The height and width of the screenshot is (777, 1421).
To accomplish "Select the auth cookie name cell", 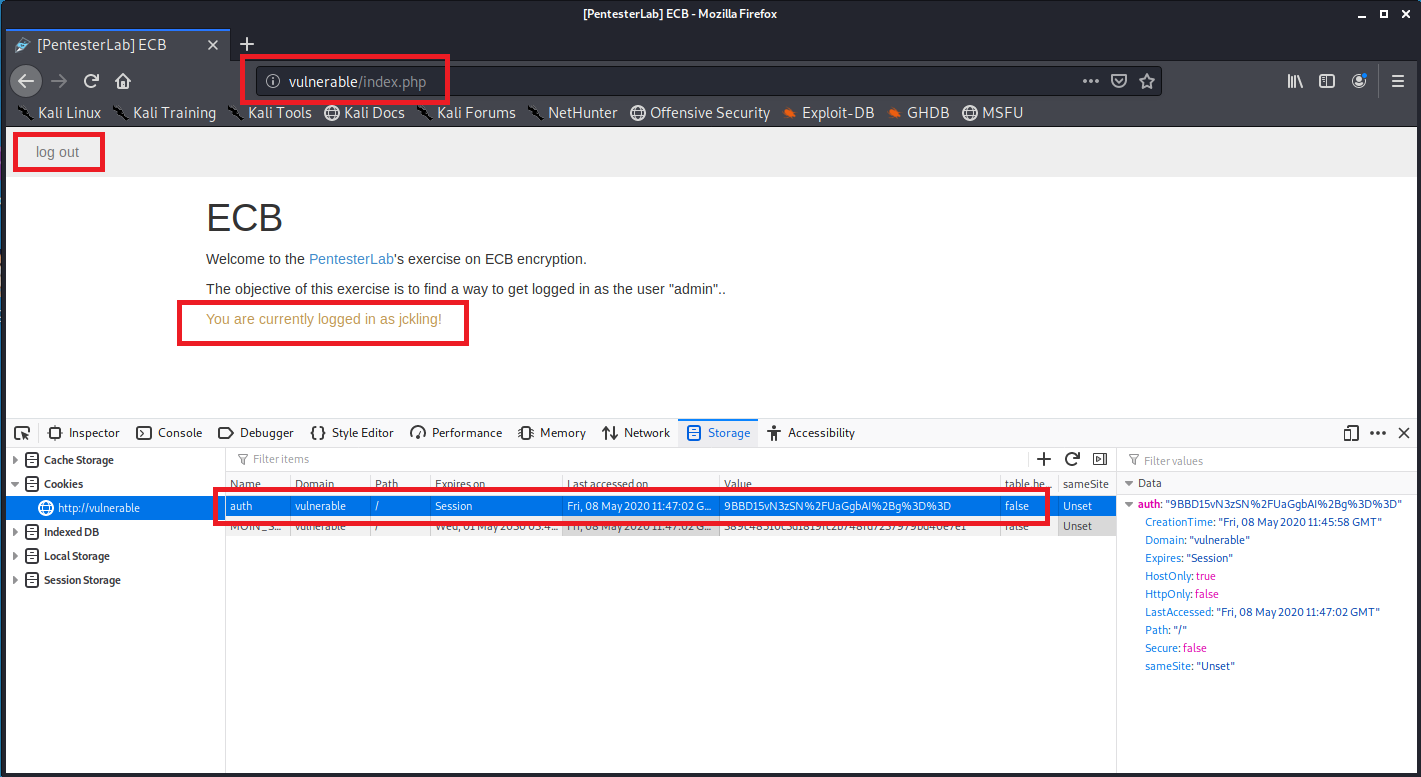I will coord(257,506).
